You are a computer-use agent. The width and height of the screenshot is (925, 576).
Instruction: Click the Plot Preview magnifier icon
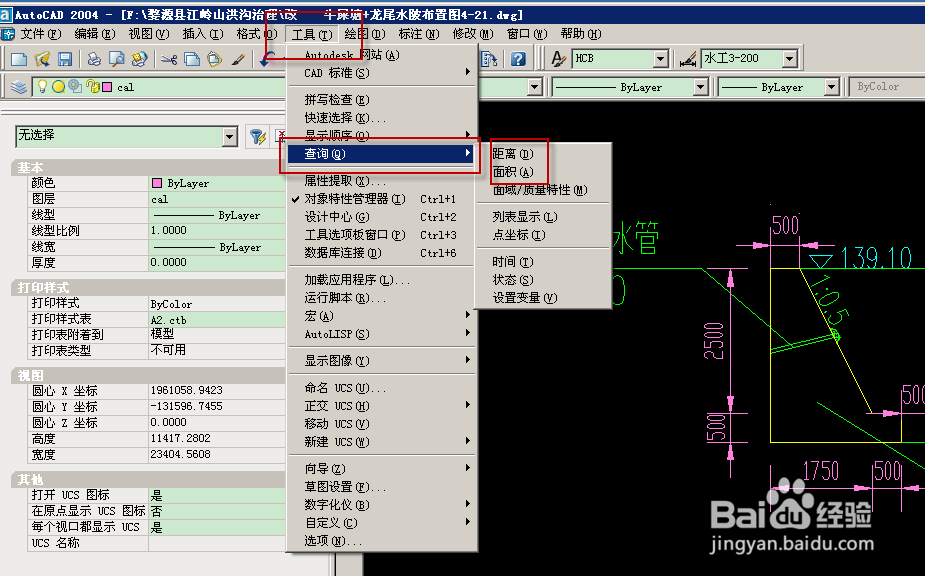point(117,59)
